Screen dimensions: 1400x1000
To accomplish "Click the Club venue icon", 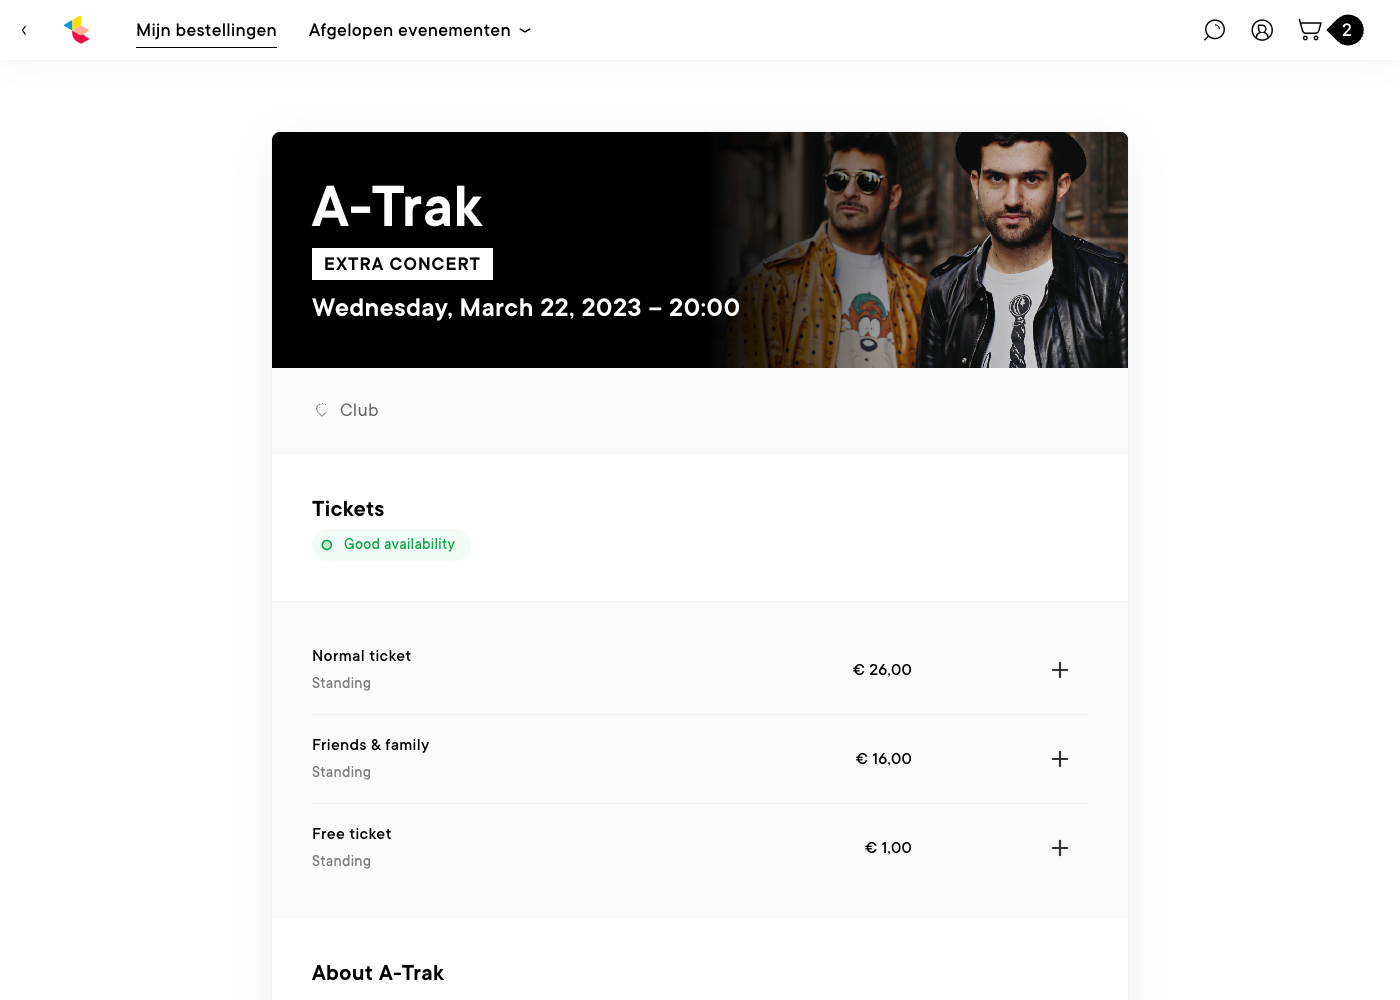I will (x=322, y=410).
